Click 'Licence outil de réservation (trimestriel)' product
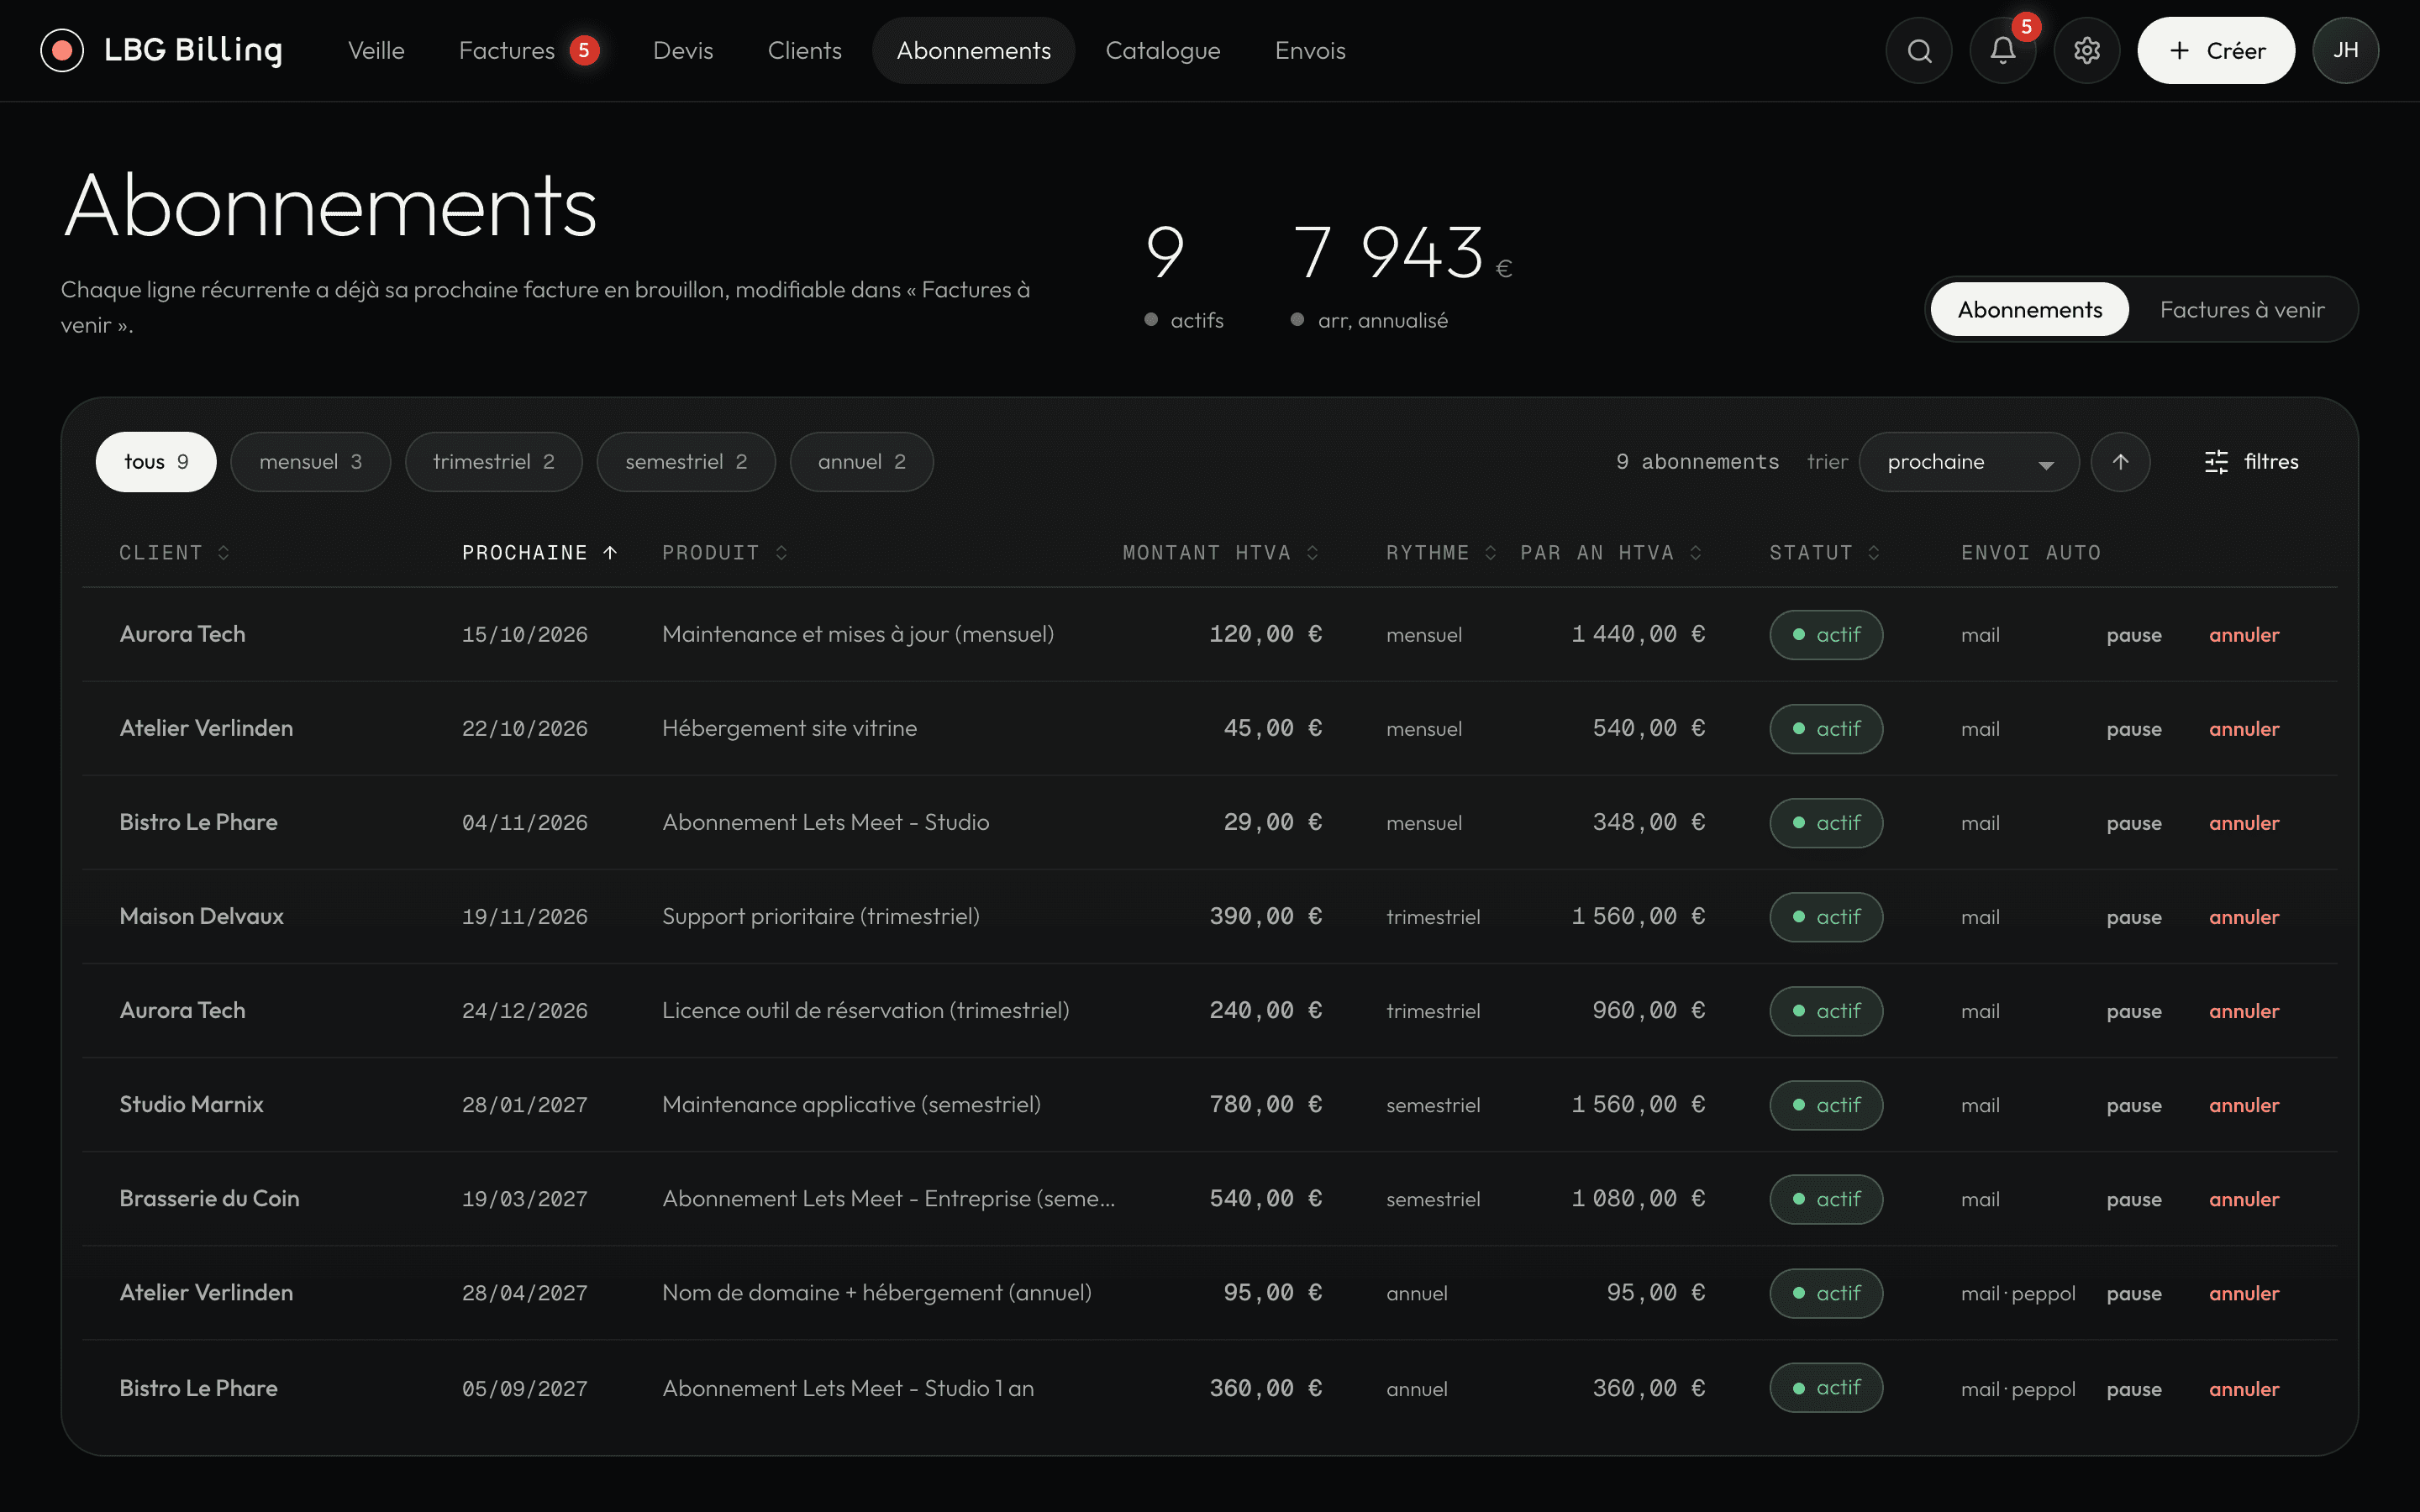Image resolution: width=2420 pixels, height=1512 pixels. click(x=865, y=1010)
